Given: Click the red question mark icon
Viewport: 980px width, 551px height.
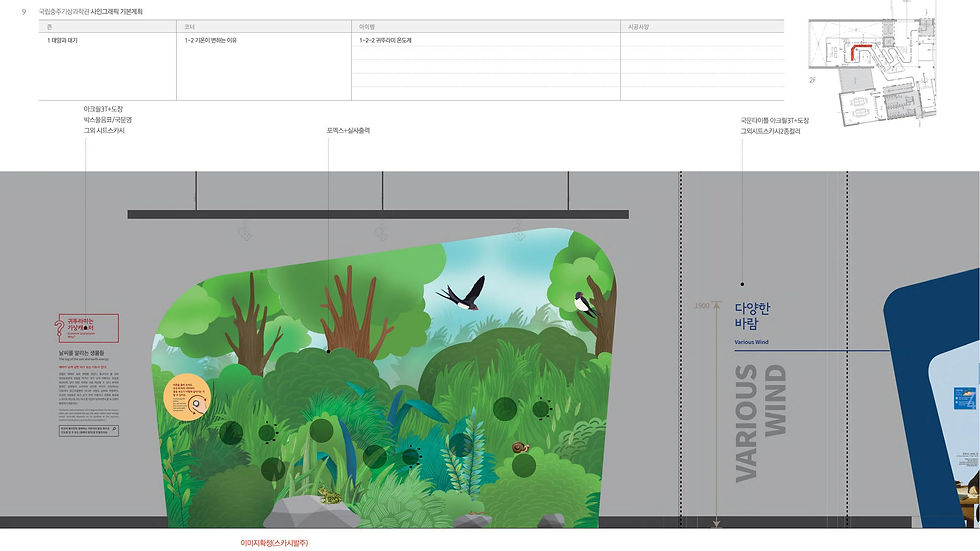Looking at the screenshot, I should click(59, 327).
